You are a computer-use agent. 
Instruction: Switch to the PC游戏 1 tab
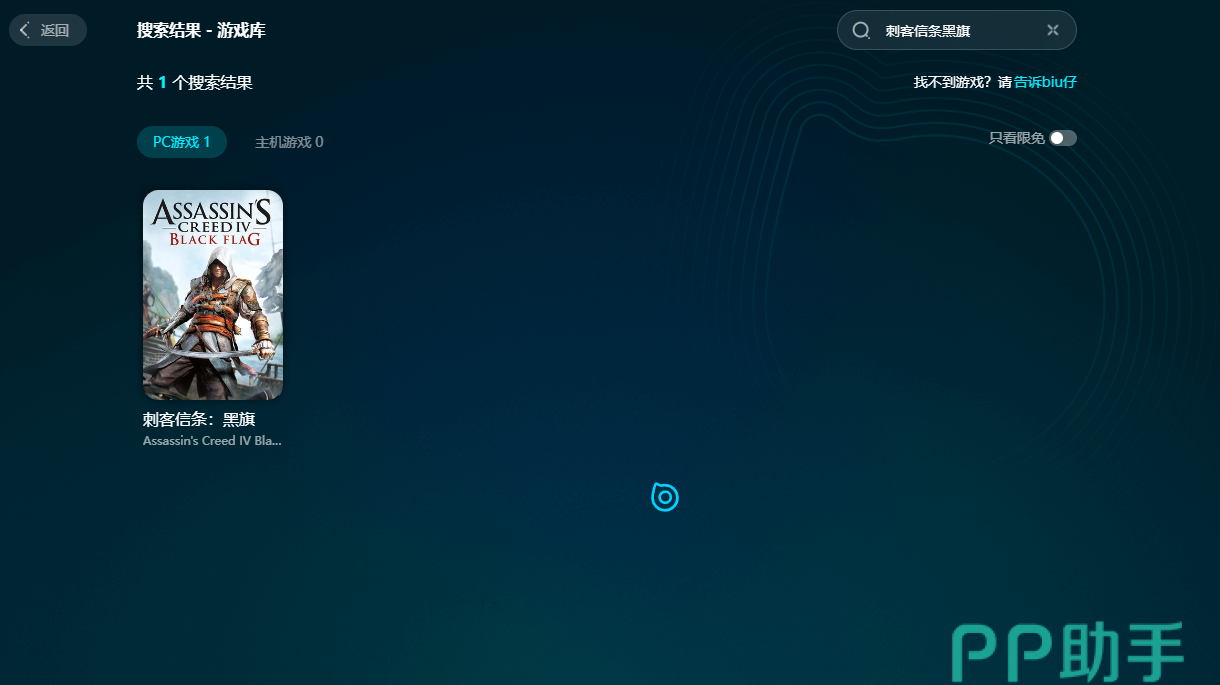click(x=182, y=142)
